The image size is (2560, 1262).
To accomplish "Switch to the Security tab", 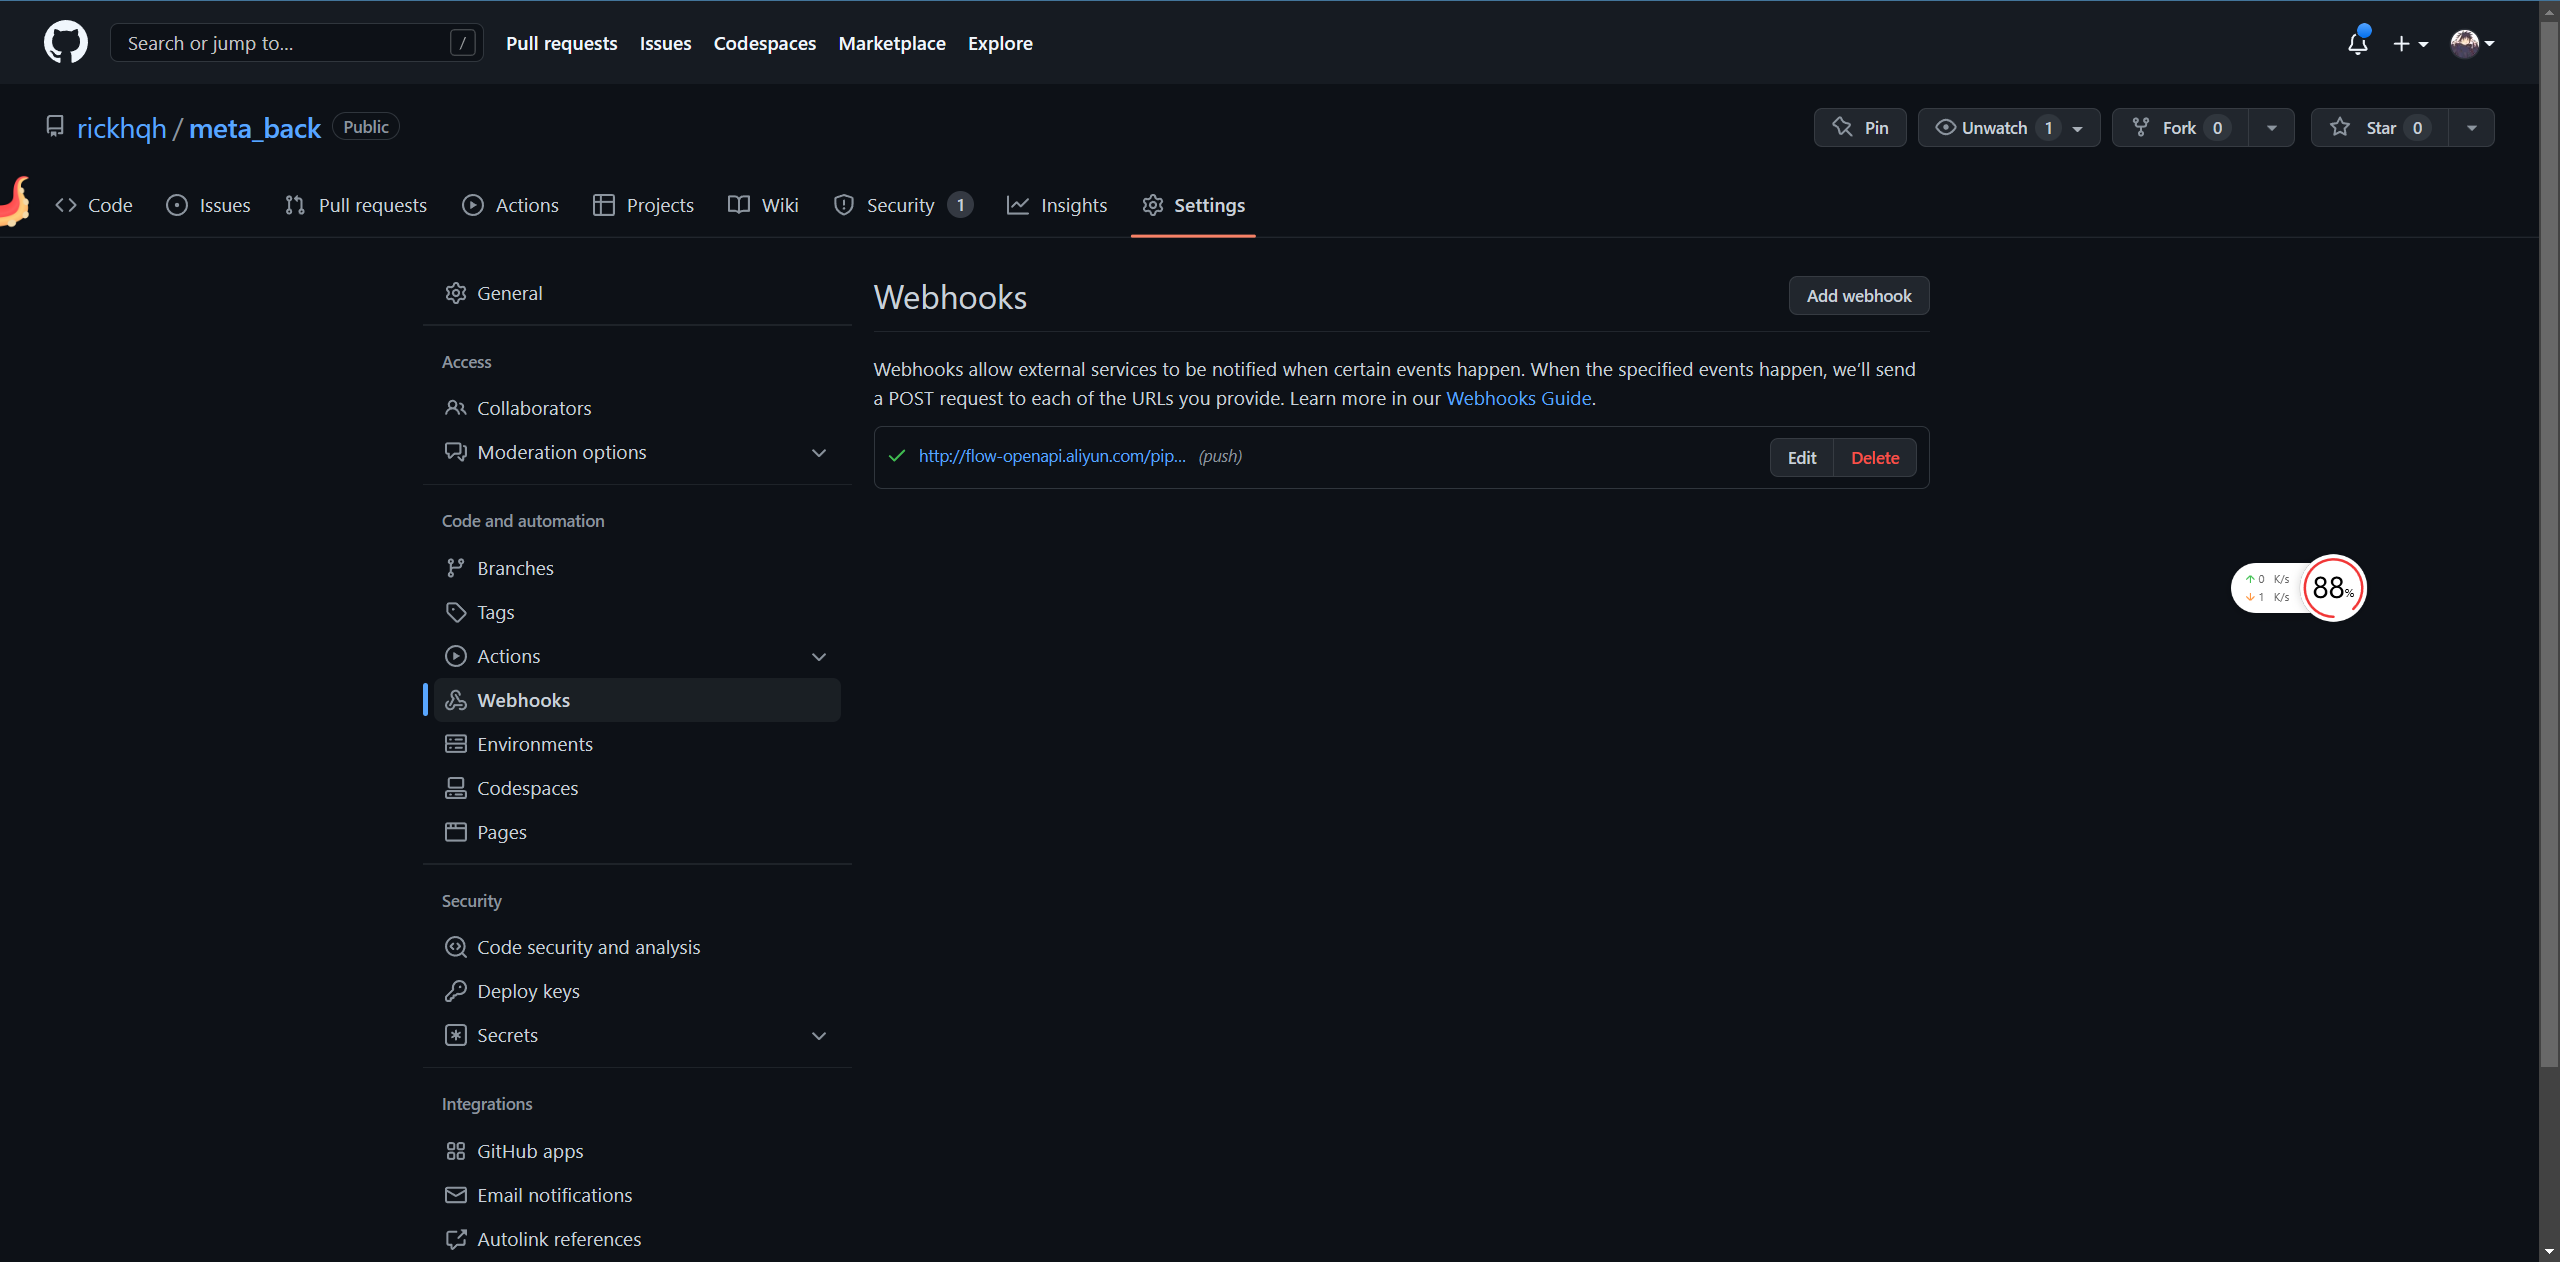I will point(902,205).
